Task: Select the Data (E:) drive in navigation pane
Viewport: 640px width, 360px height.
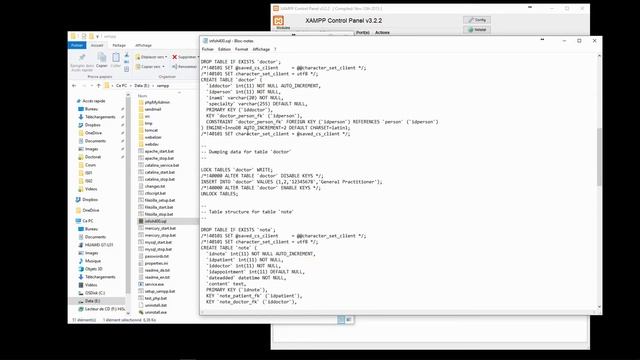Action: tap(92, 301)
